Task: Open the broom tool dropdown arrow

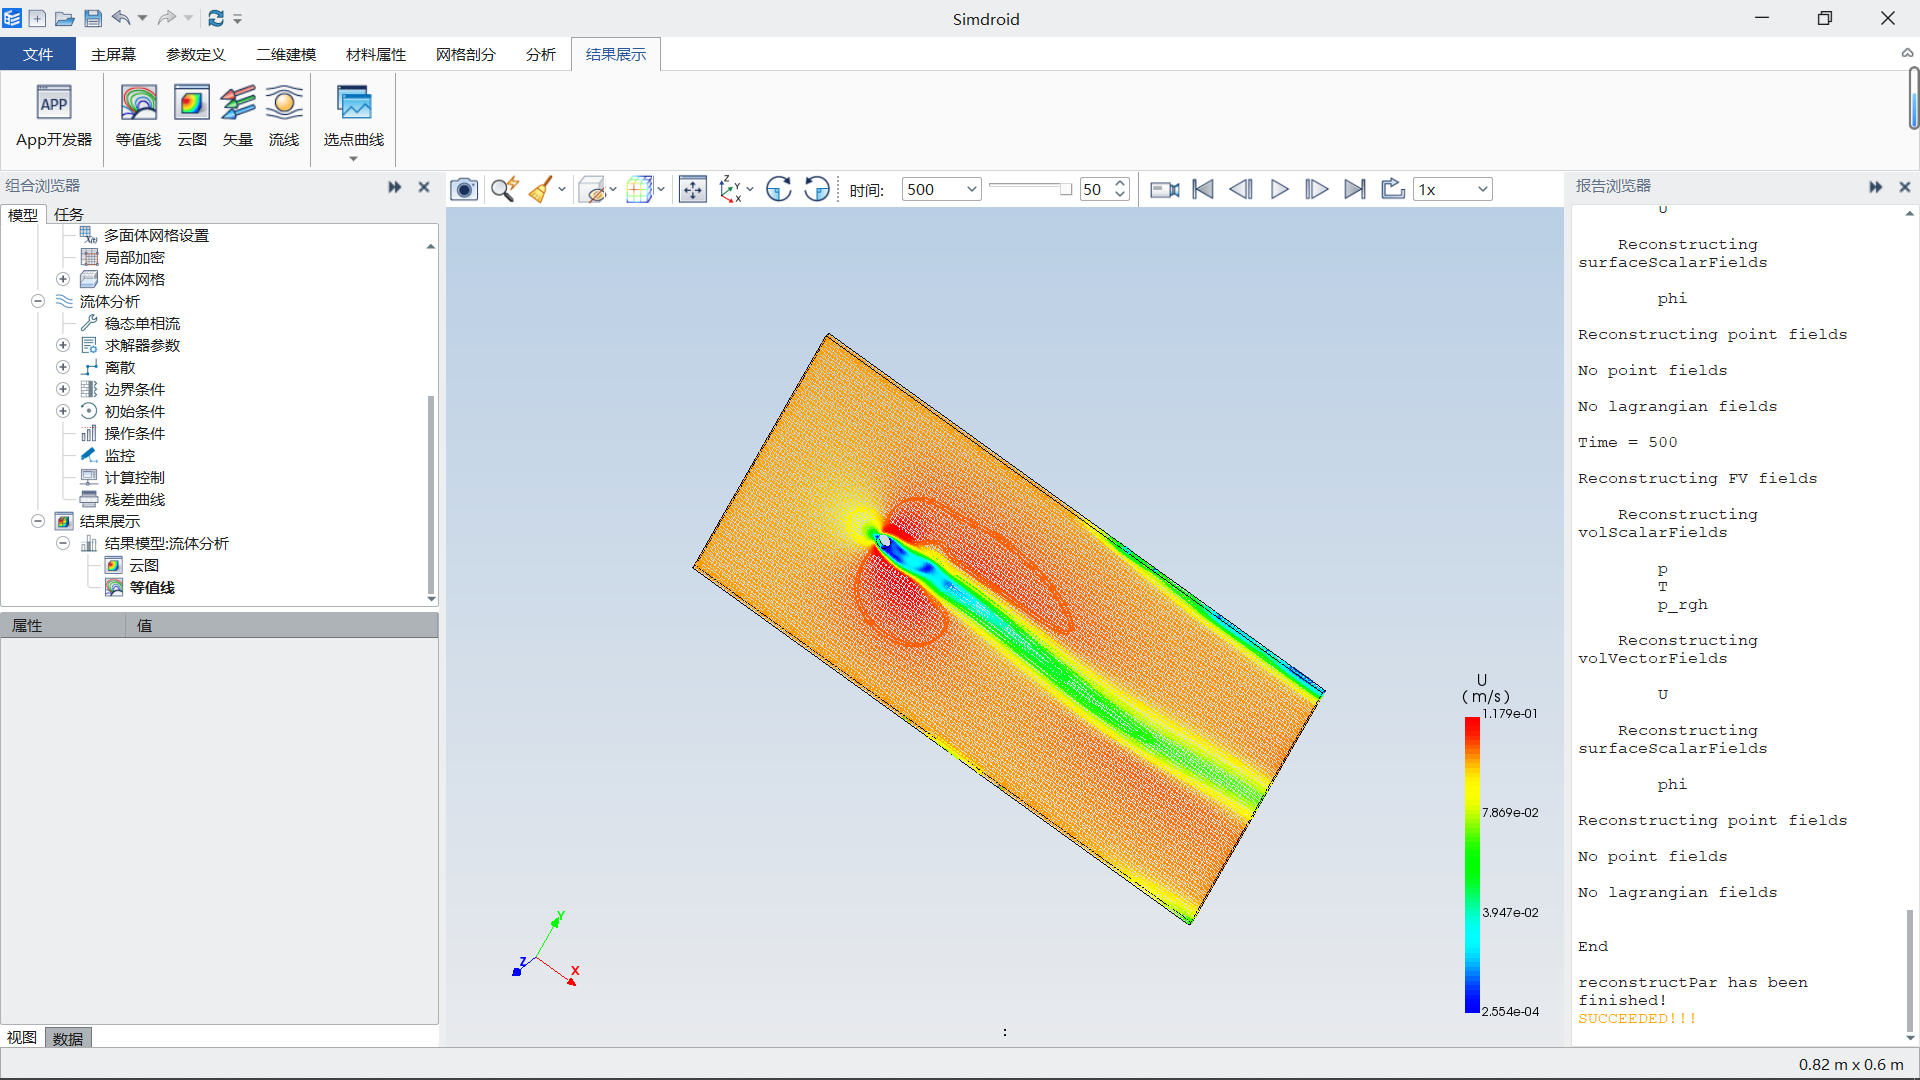Action: click(562, 189)
